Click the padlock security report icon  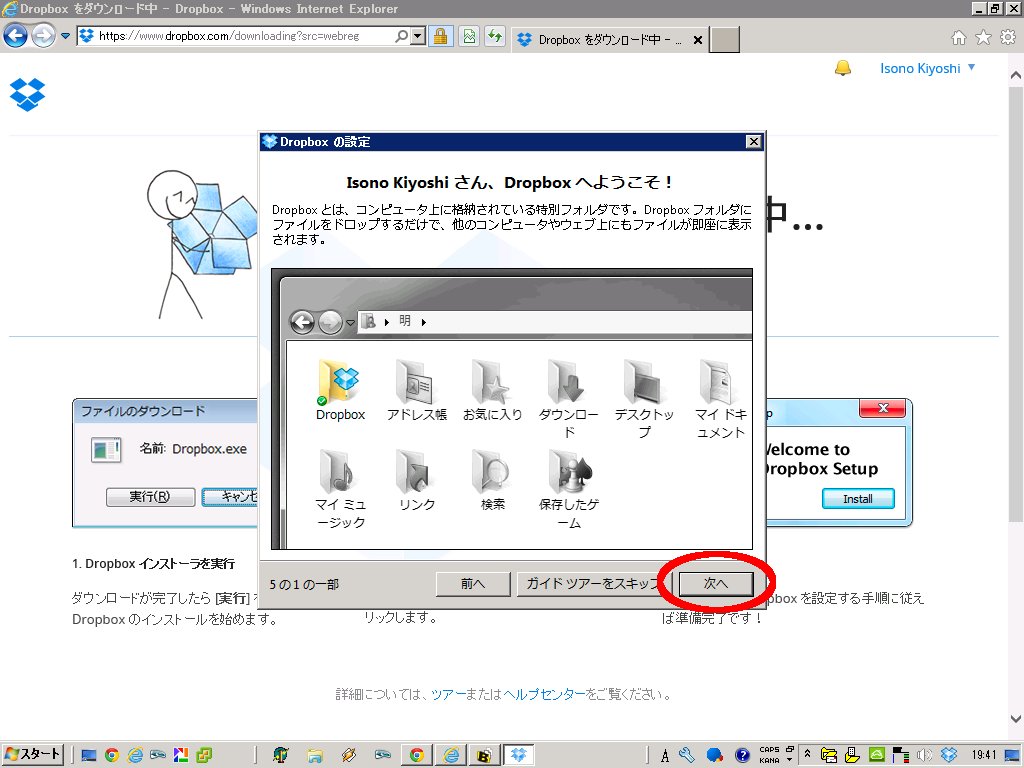click(x=441, y=36)
